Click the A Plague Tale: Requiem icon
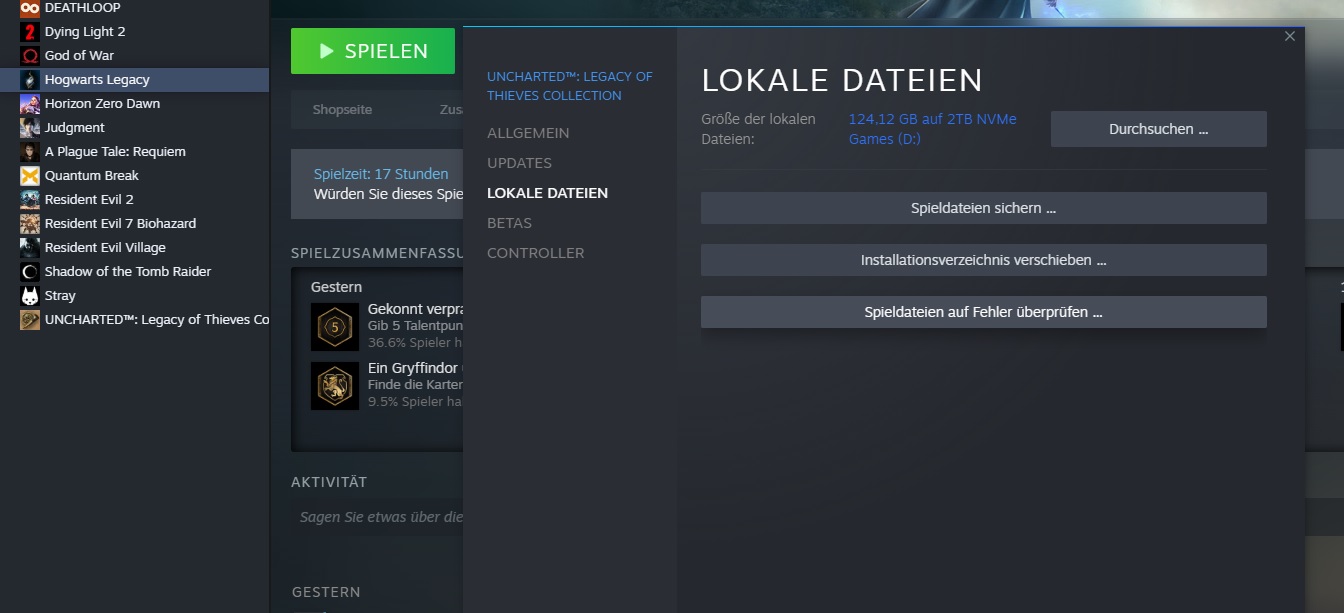1344x613 pixels. 30,151
